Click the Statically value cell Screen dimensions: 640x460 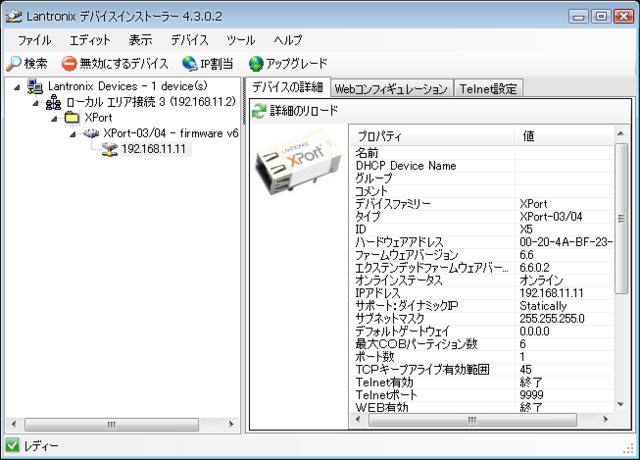(x=543, y=306)
